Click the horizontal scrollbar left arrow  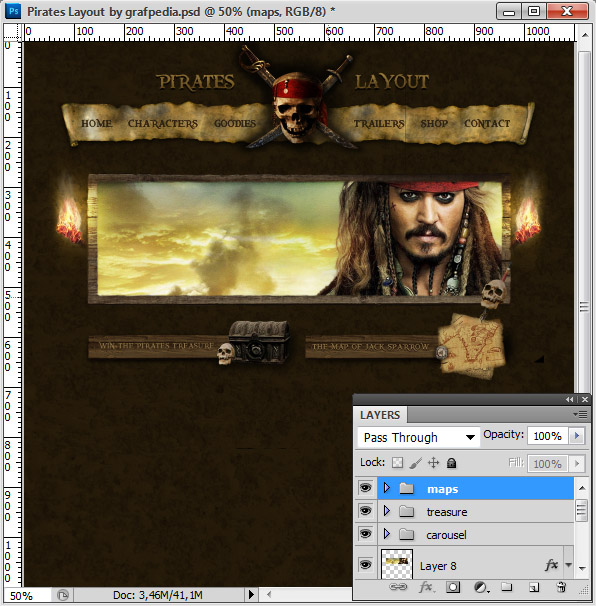pyautogui.click(x=269, y=594)
